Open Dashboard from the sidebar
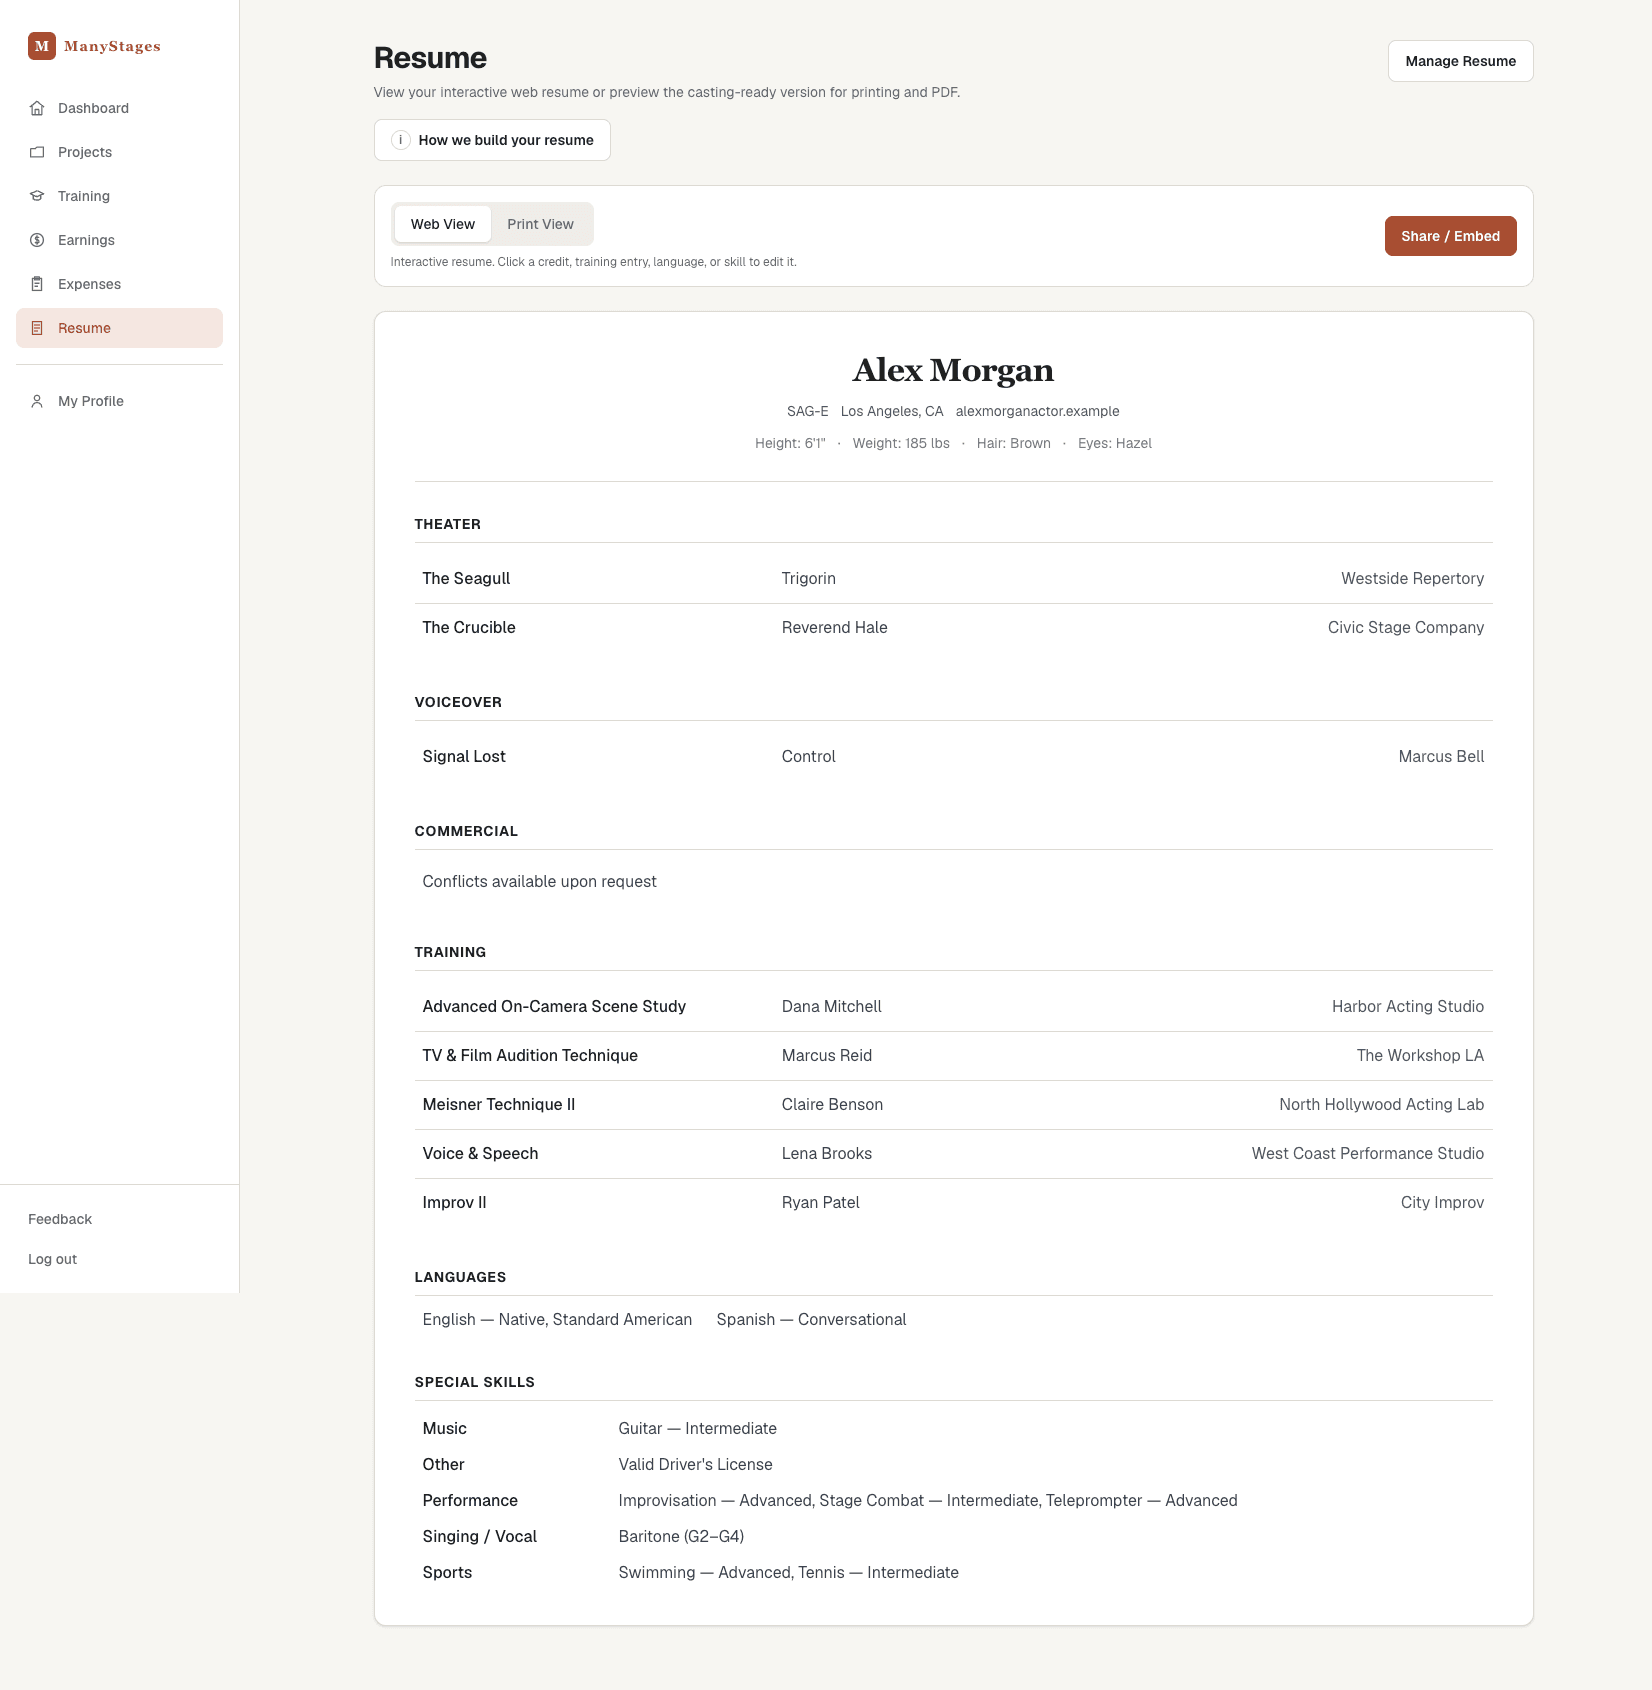This screenshot has height=1690, width=1652. click(x=119, y=108)
